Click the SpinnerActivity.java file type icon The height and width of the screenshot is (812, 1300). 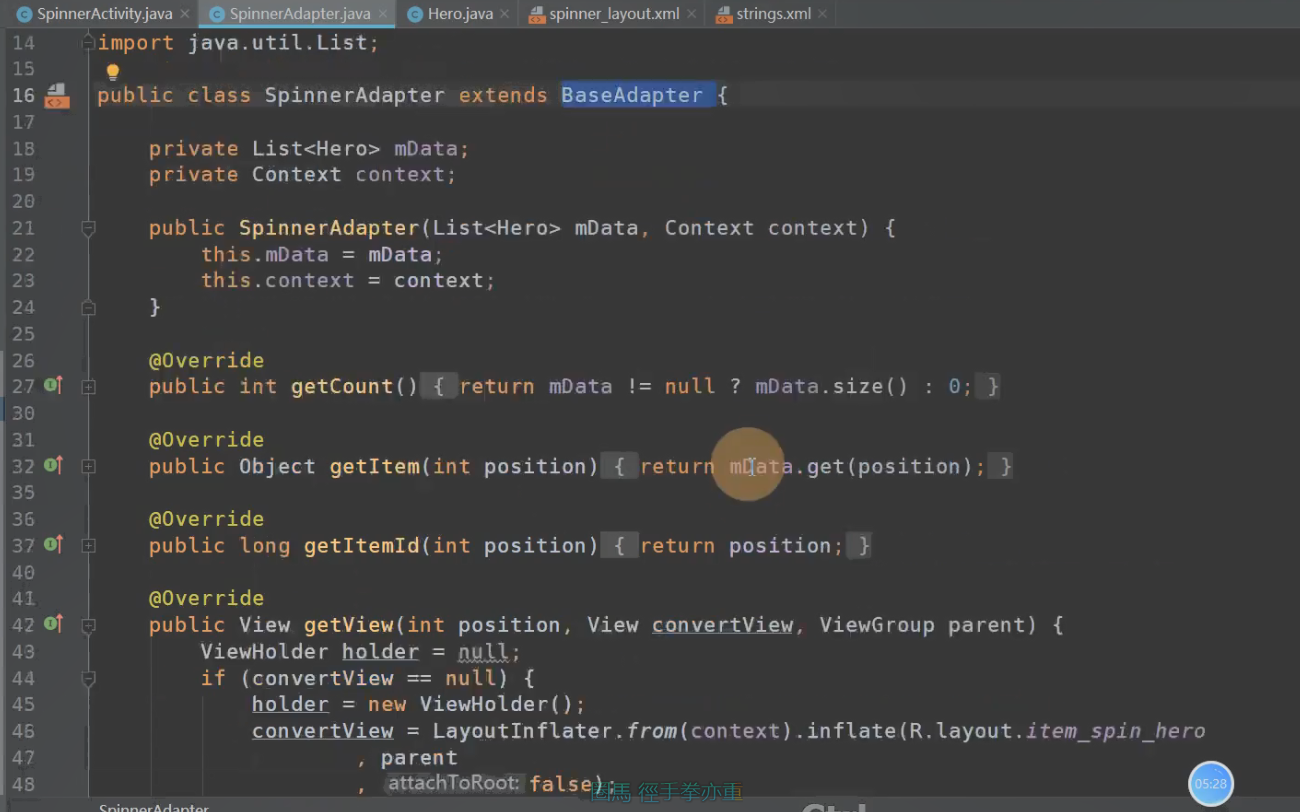[x=25, y=15]
